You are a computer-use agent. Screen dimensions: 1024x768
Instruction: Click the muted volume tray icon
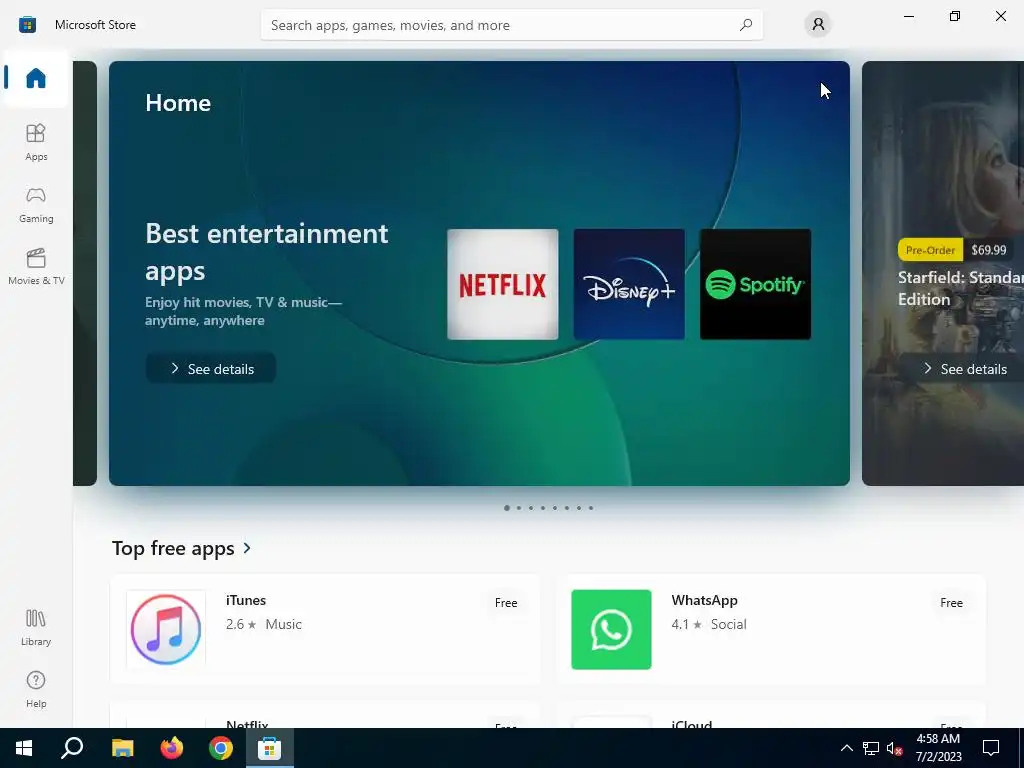[x=894, y=748]
